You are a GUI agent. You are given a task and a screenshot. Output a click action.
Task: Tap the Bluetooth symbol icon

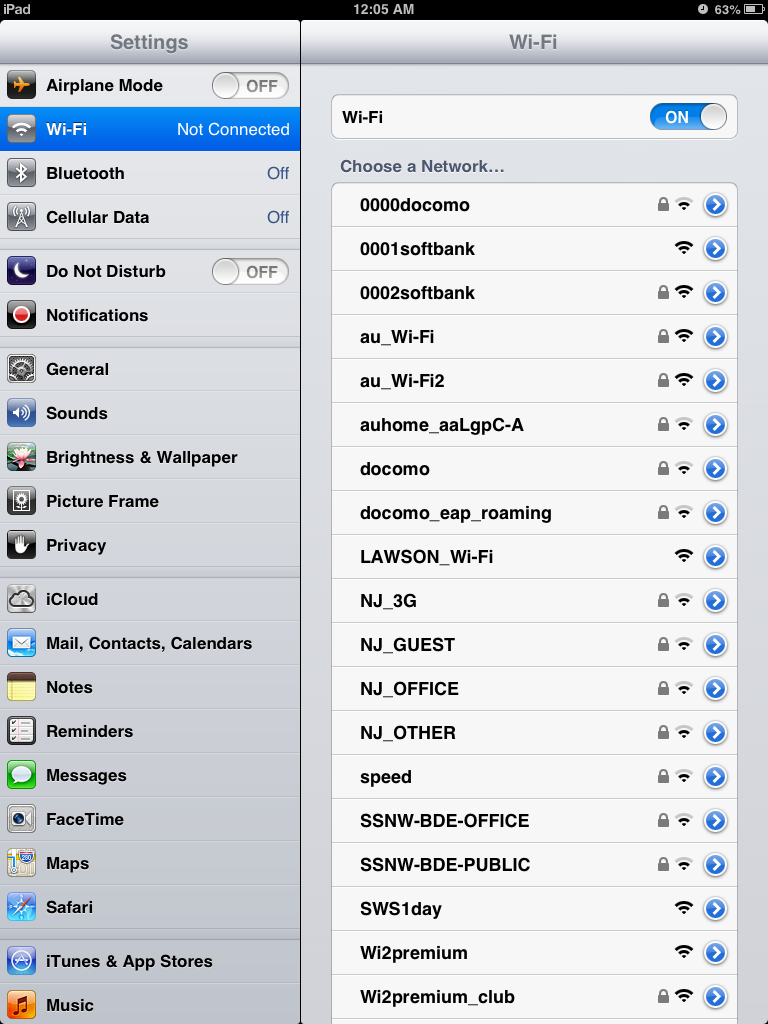pos(22,173)
